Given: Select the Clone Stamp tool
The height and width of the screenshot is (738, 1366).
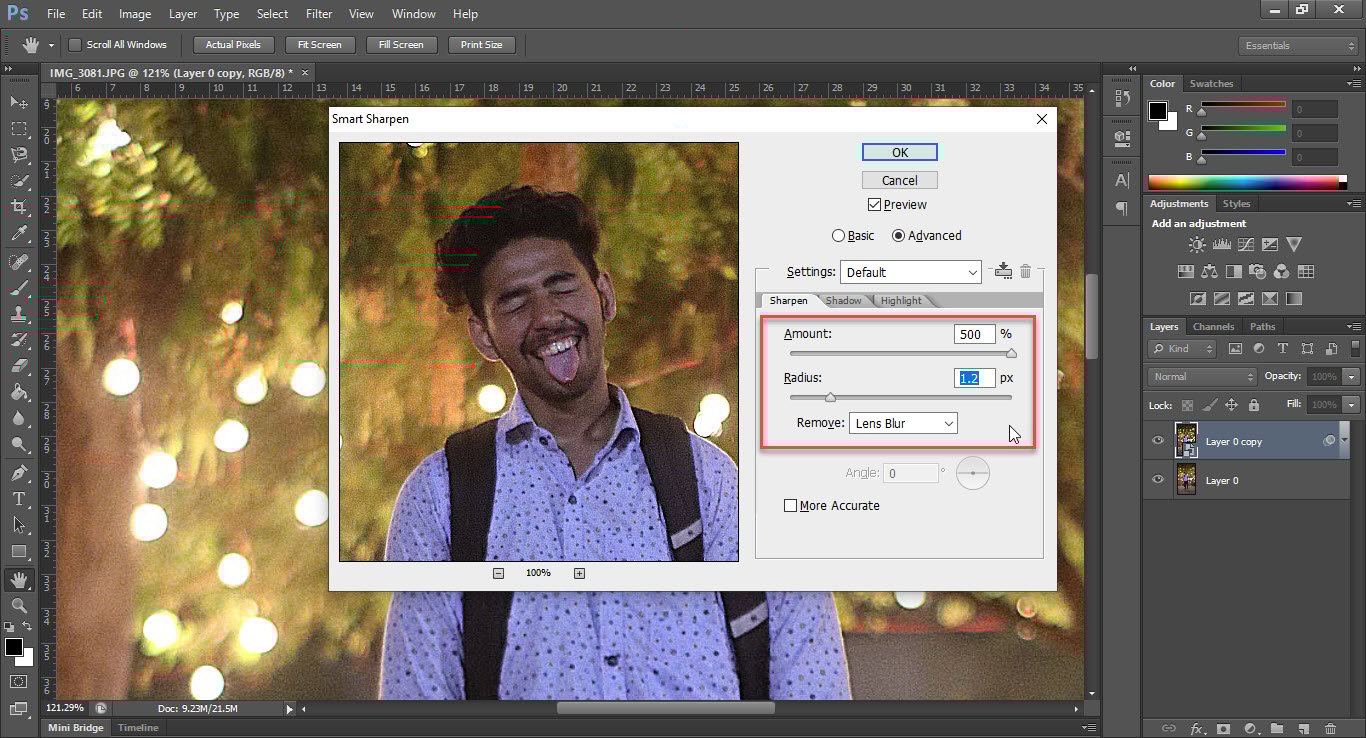Looking at the screenshot, I should [19, 314].
